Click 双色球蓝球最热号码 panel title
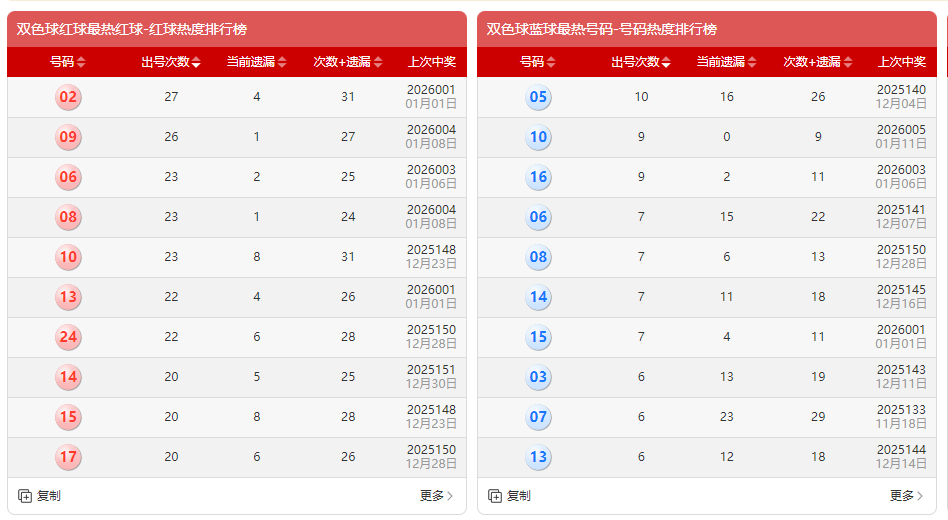Viewport: 948px width, 520px height. 602,29
